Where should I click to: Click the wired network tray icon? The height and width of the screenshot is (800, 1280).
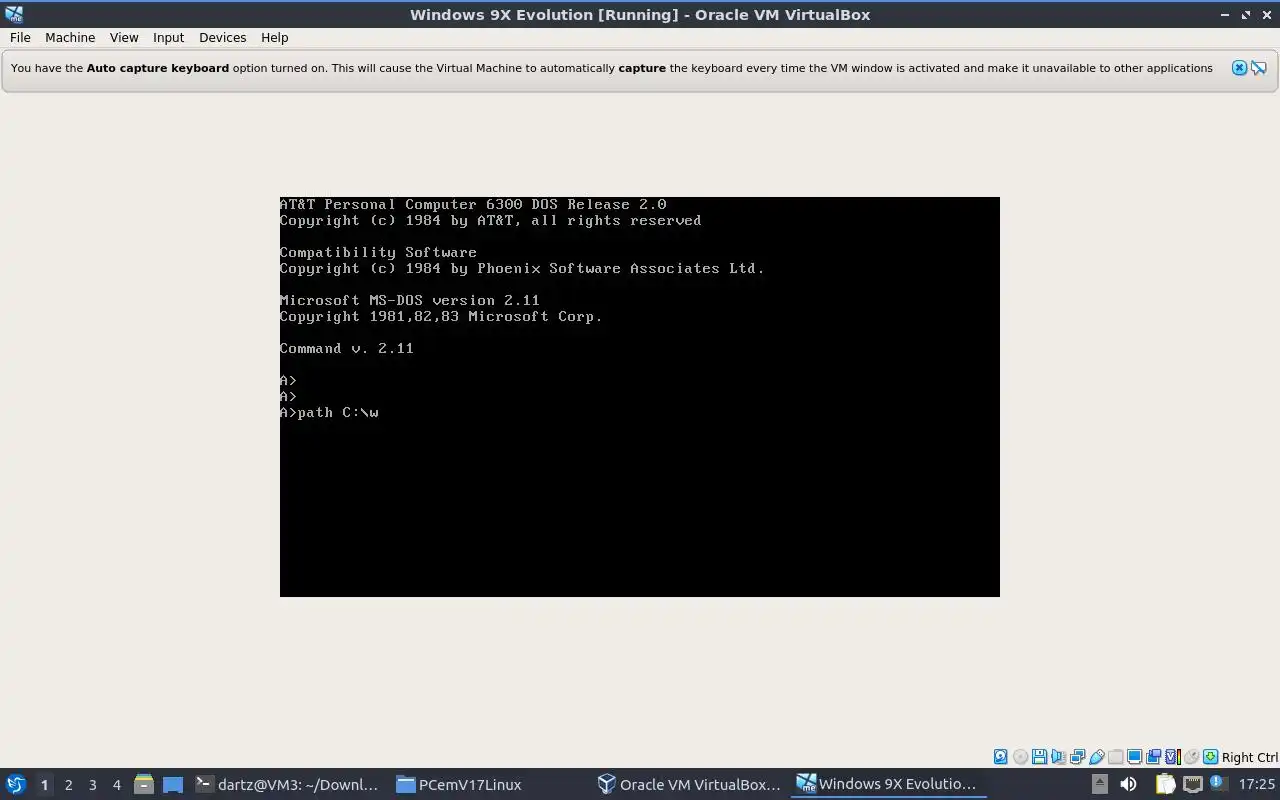click(x=1193, y=784)
